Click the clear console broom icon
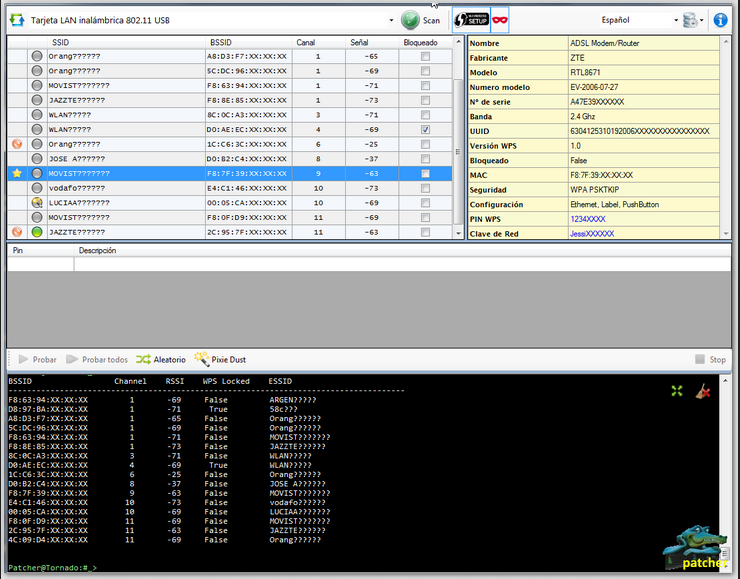Viewport: 740px width, 579px height. (703, 391)
